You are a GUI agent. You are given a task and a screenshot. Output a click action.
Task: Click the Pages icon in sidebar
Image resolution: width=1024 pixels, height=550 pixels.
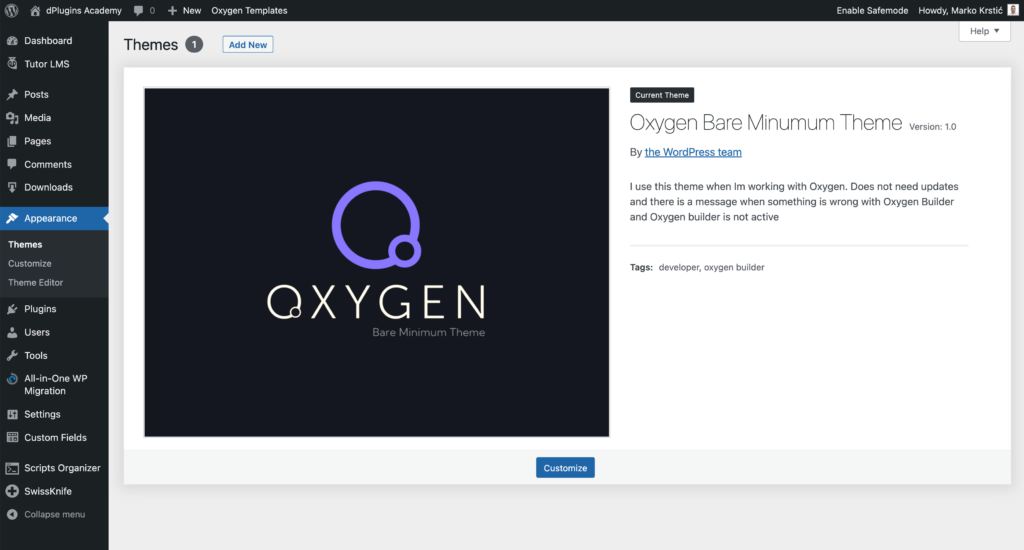(x=12, y=141)
